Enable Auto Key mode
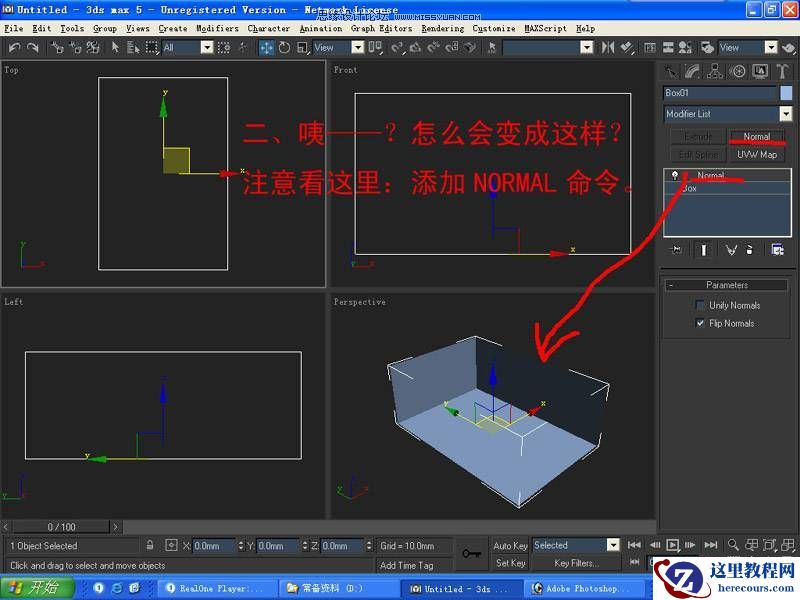The height and width of the screenshot is (600, 800). pos(510,545)
